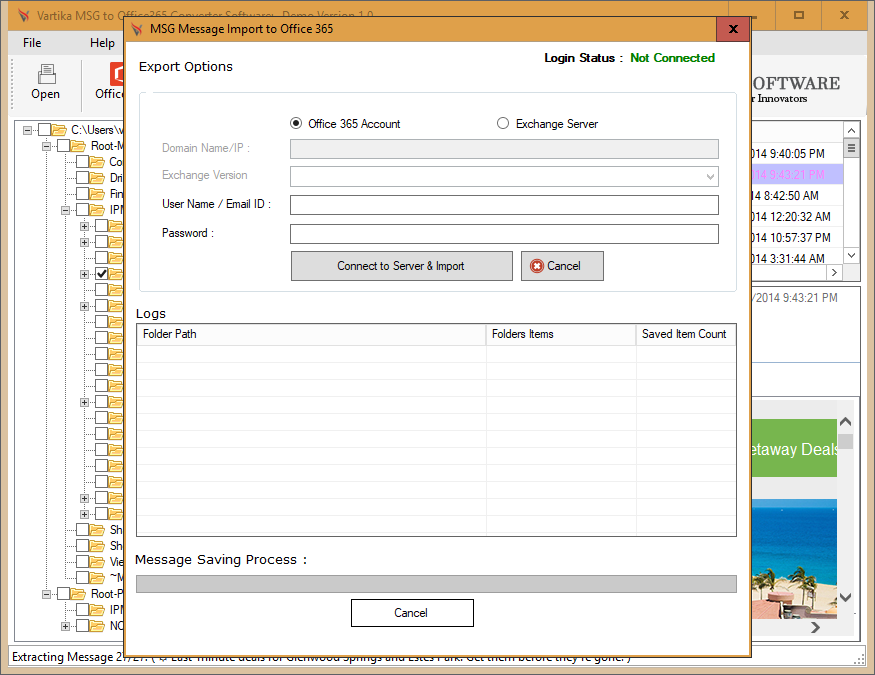Tick the checkbox for the 'NO' folder
The height and width of the screenshot is (675, 875).
point(82,626)
